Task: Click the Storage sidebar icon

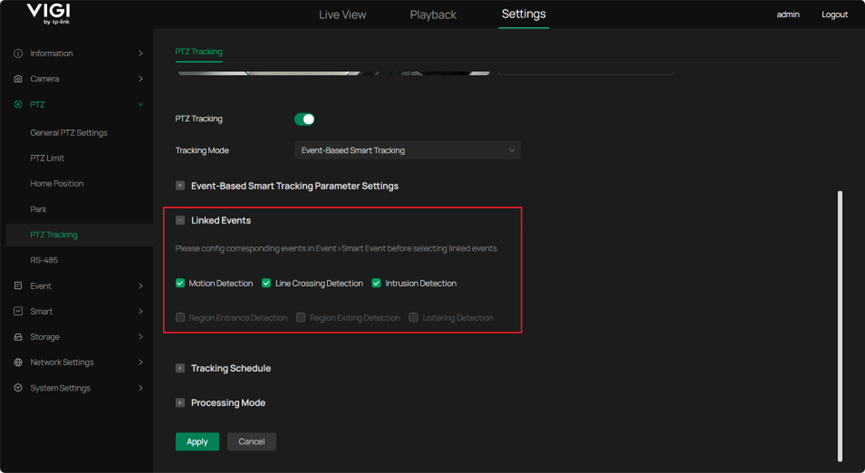Action: [18, 337]
